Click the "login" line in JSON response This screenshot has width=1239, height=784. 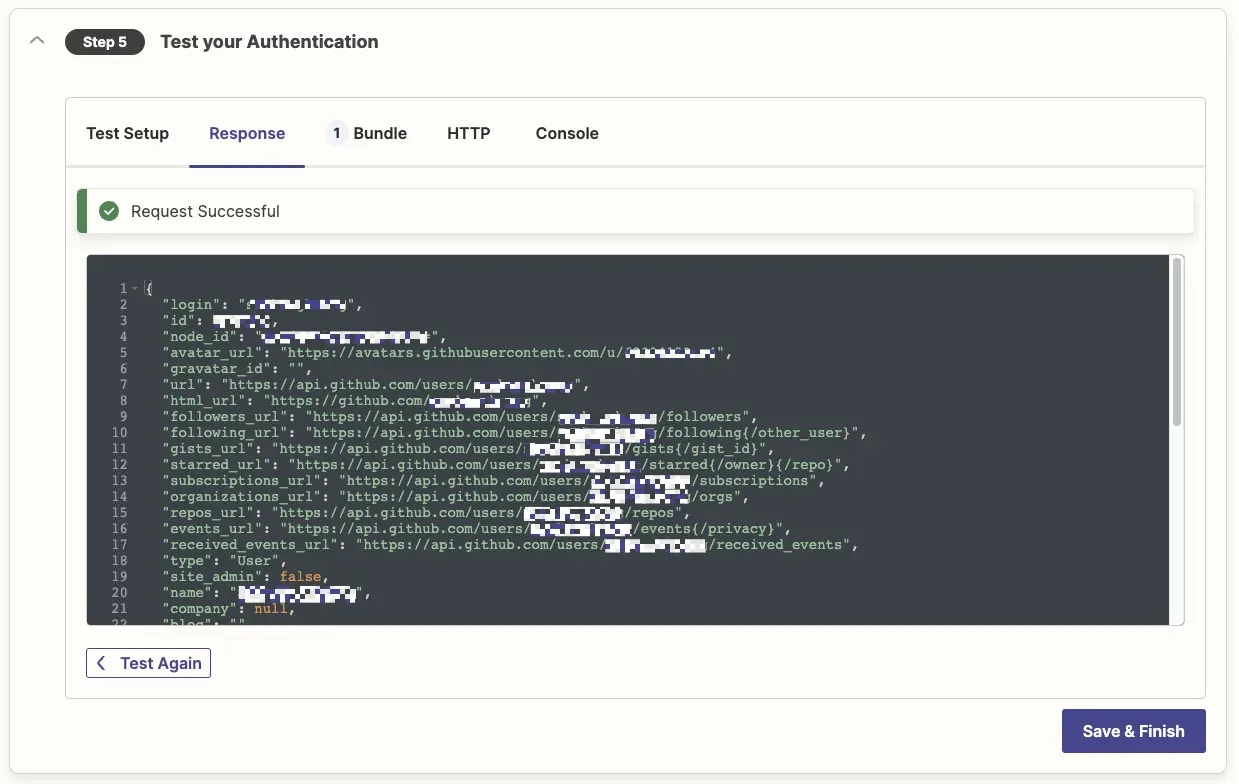(262, 304)
